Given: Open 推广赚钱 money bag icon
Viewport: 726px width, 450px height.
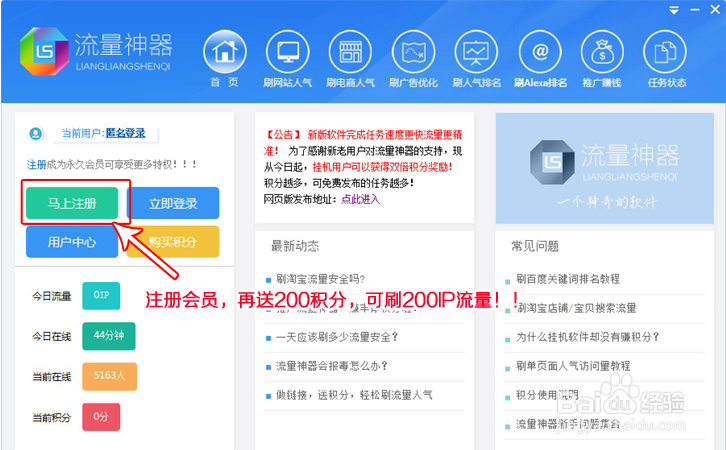Looking at the screenshot, I should point(602,52).
